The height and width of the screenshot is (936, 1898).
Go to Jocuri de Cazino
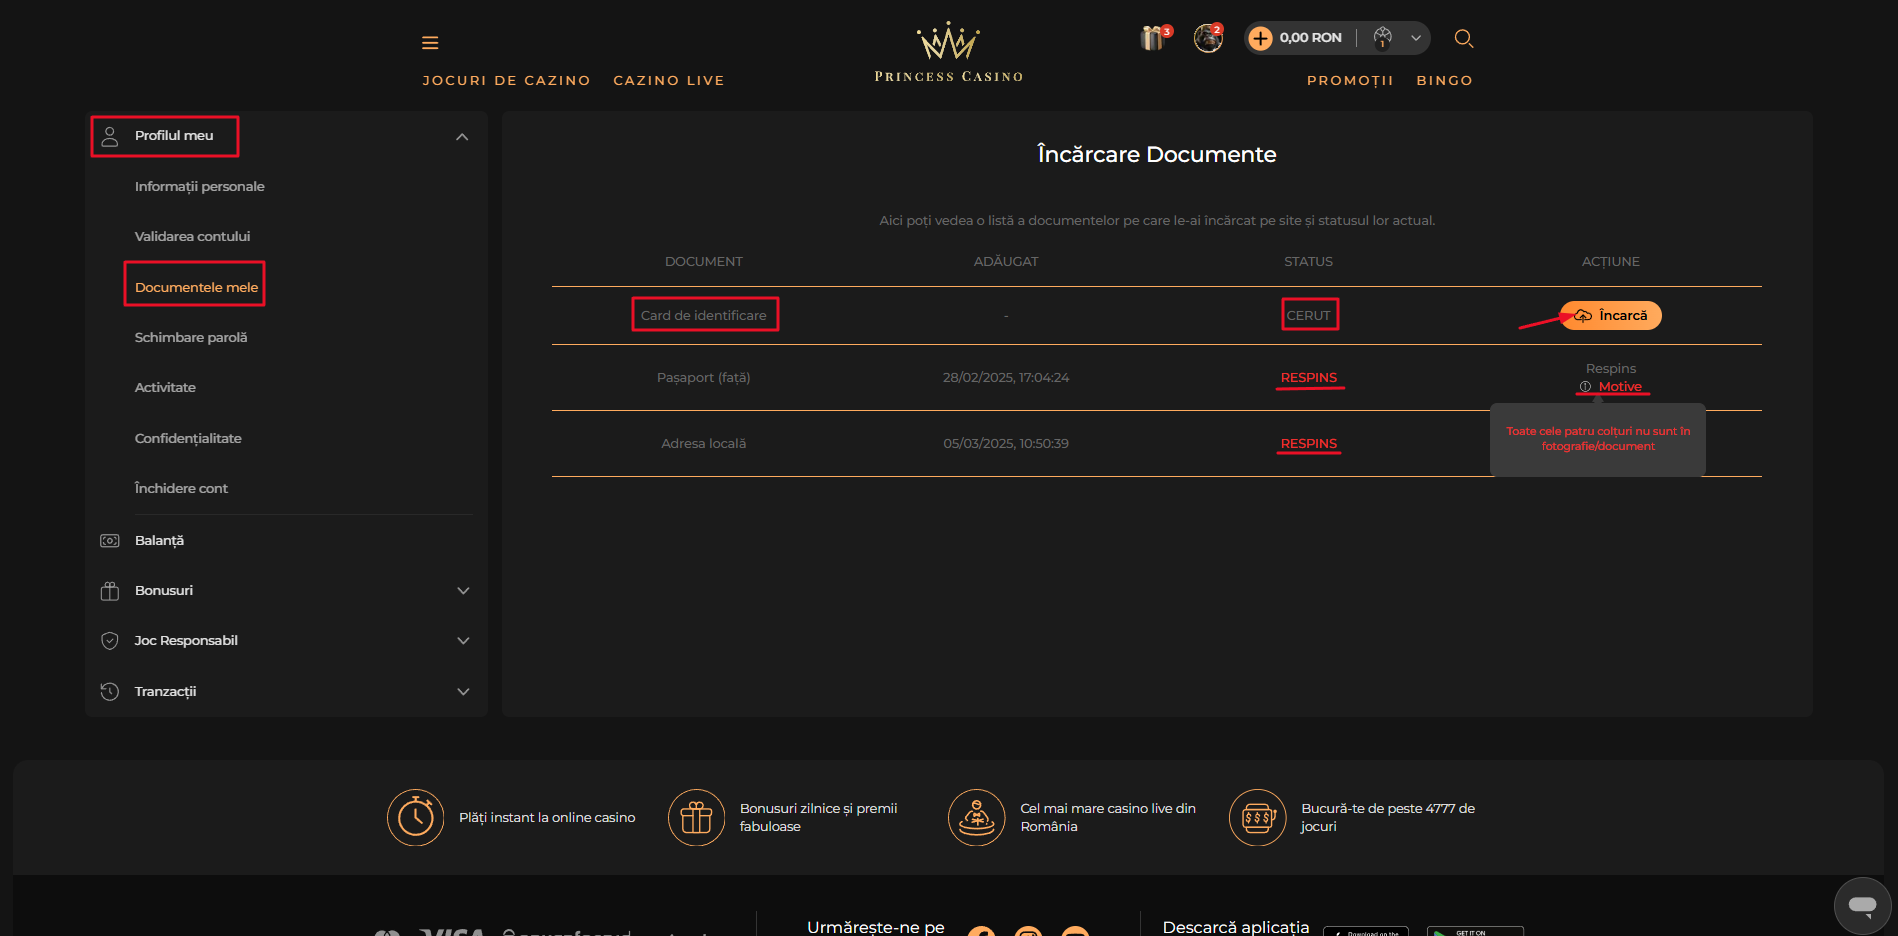506,81
